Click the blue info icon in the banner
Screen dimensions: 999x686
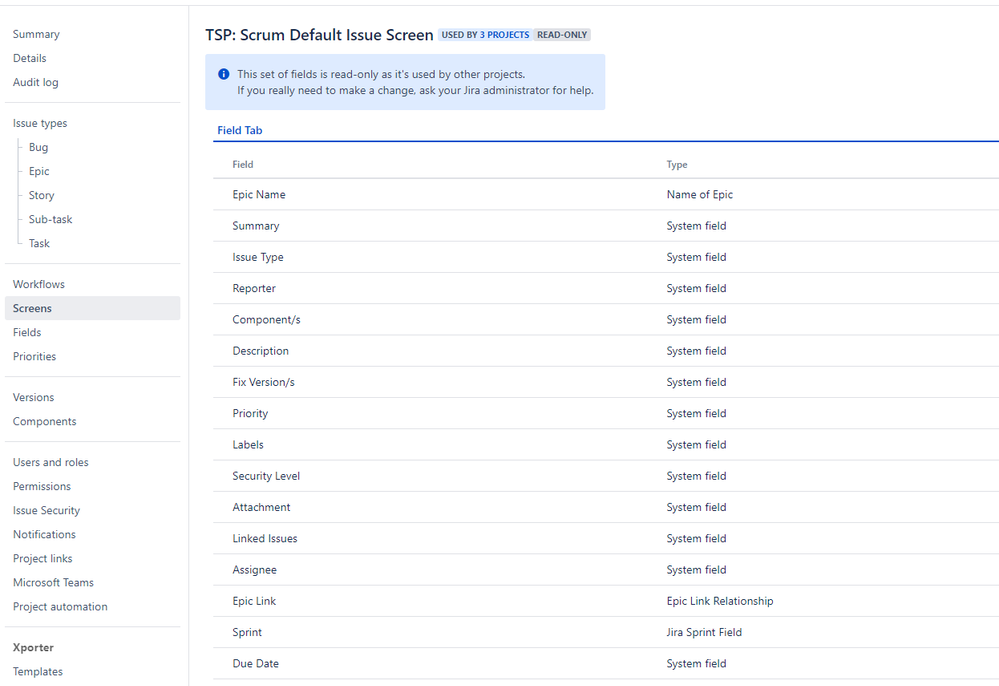pos(224,74)
